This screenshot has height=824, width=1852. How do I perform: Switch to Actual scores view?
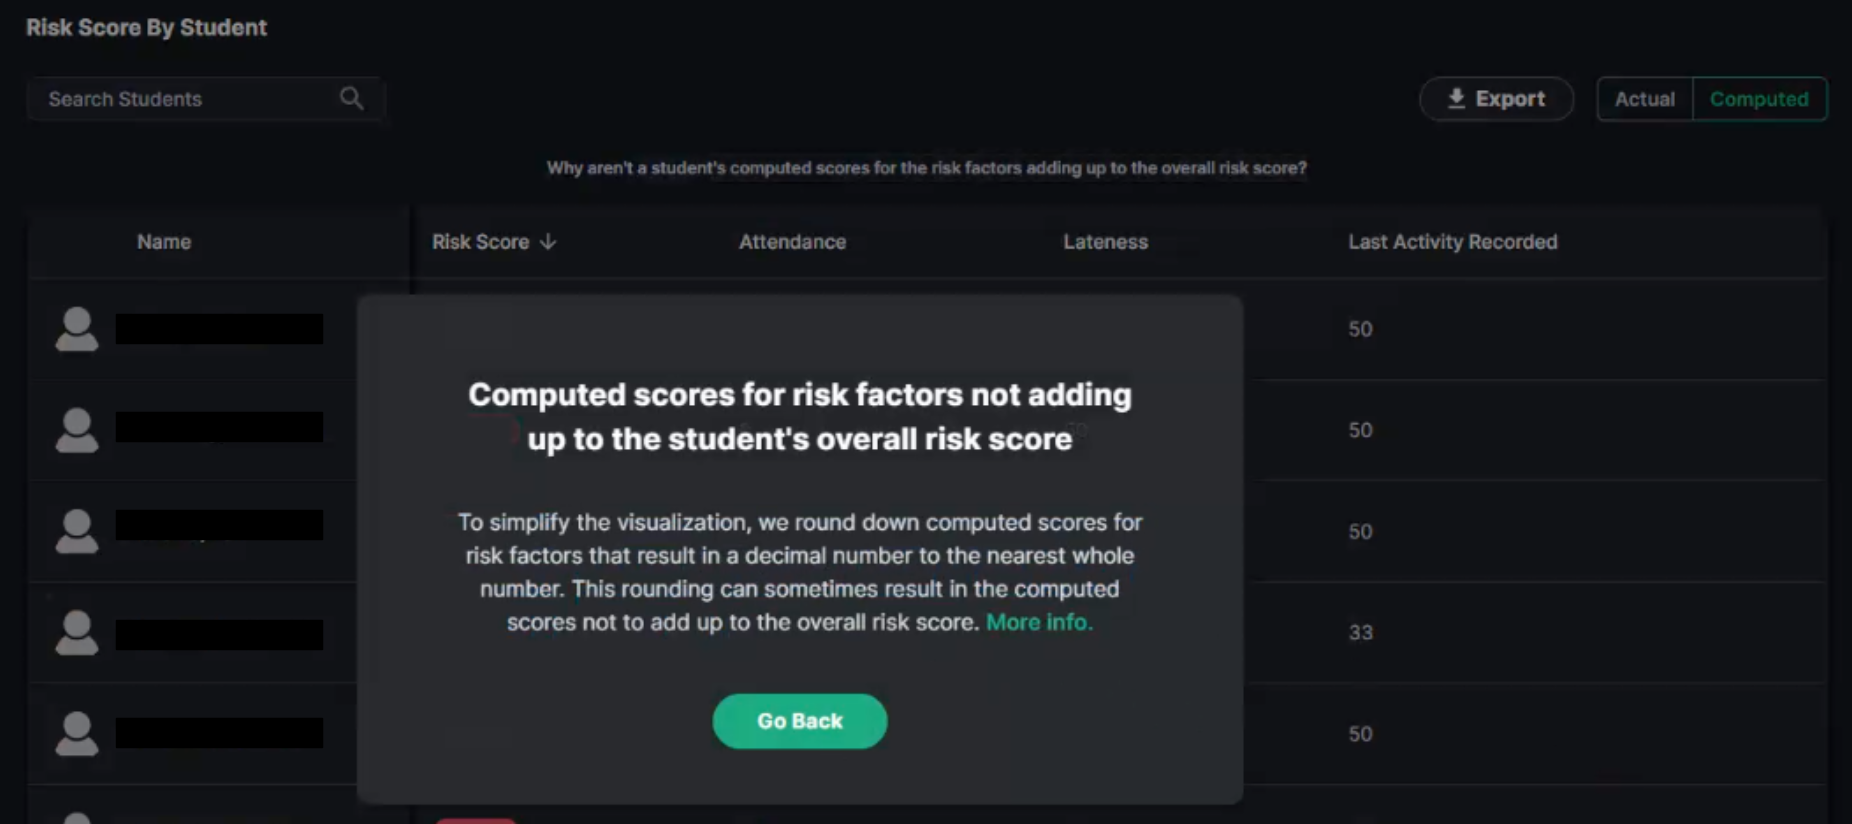[1645, 99]
